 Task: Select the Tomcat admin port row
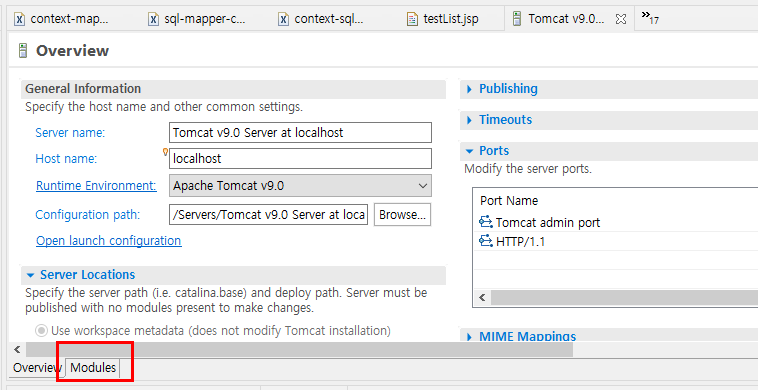(x=615, y=222)
